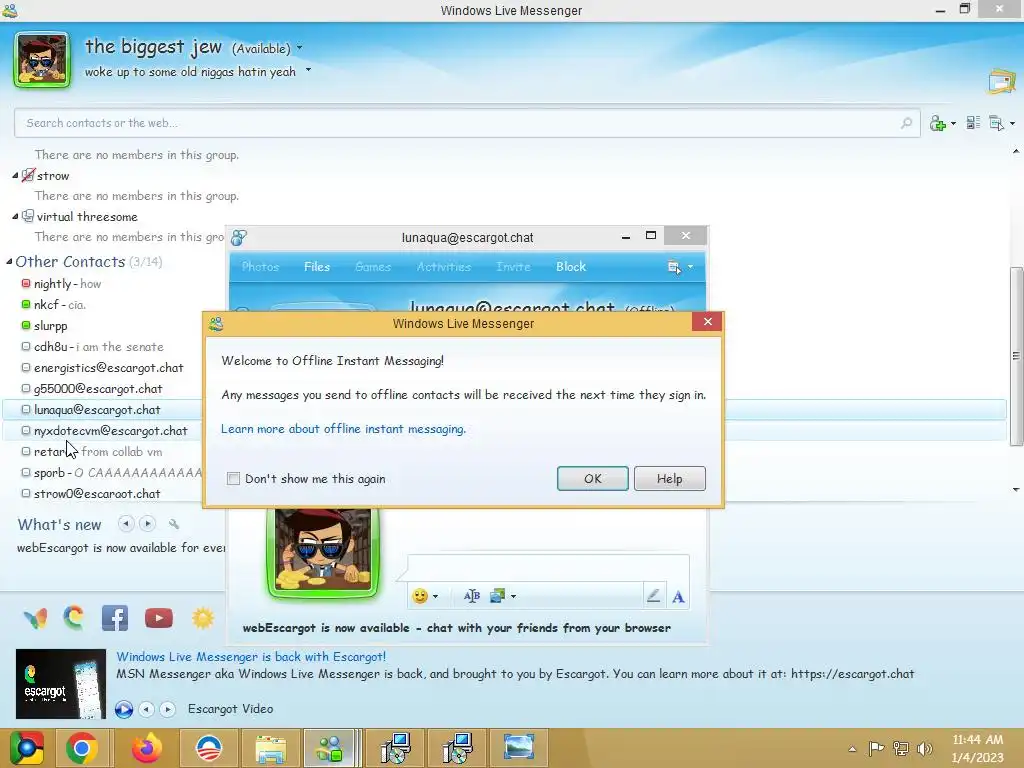
Task: Go to previous Escargot Video item
Action: point(147,709)
